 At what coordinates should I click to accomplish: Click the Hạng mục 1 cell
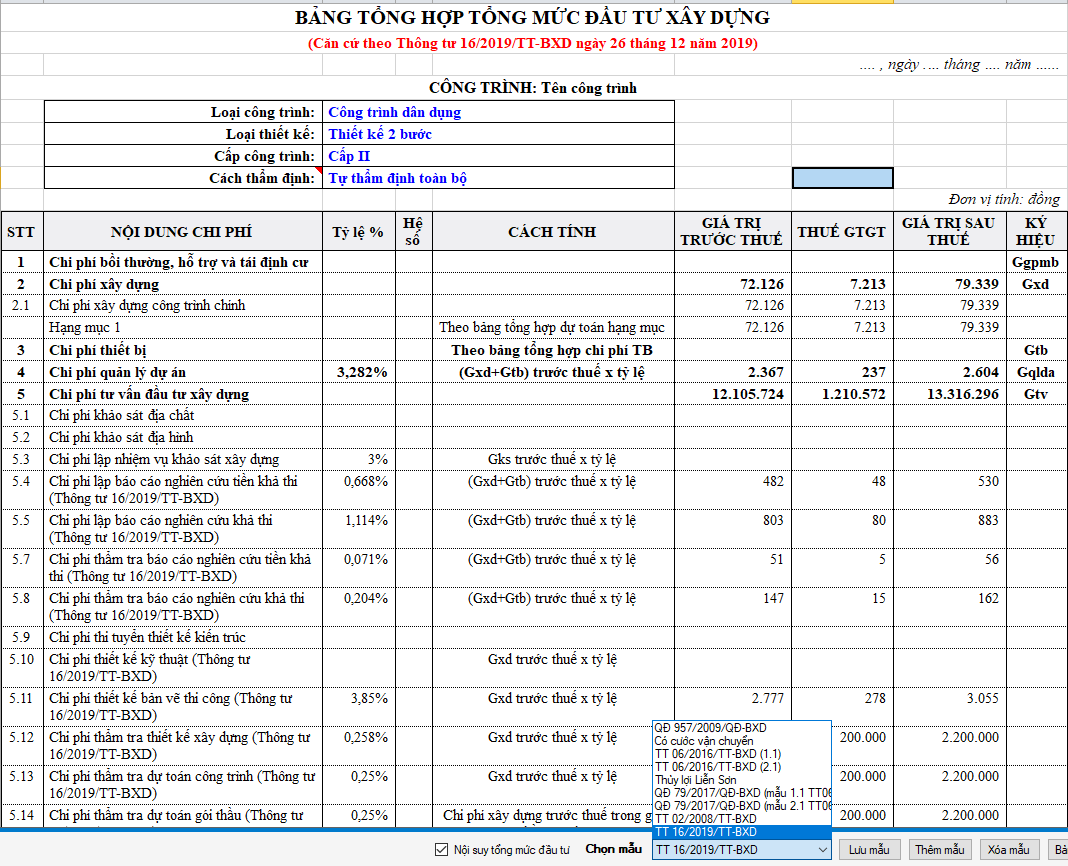tap(183, 328)
